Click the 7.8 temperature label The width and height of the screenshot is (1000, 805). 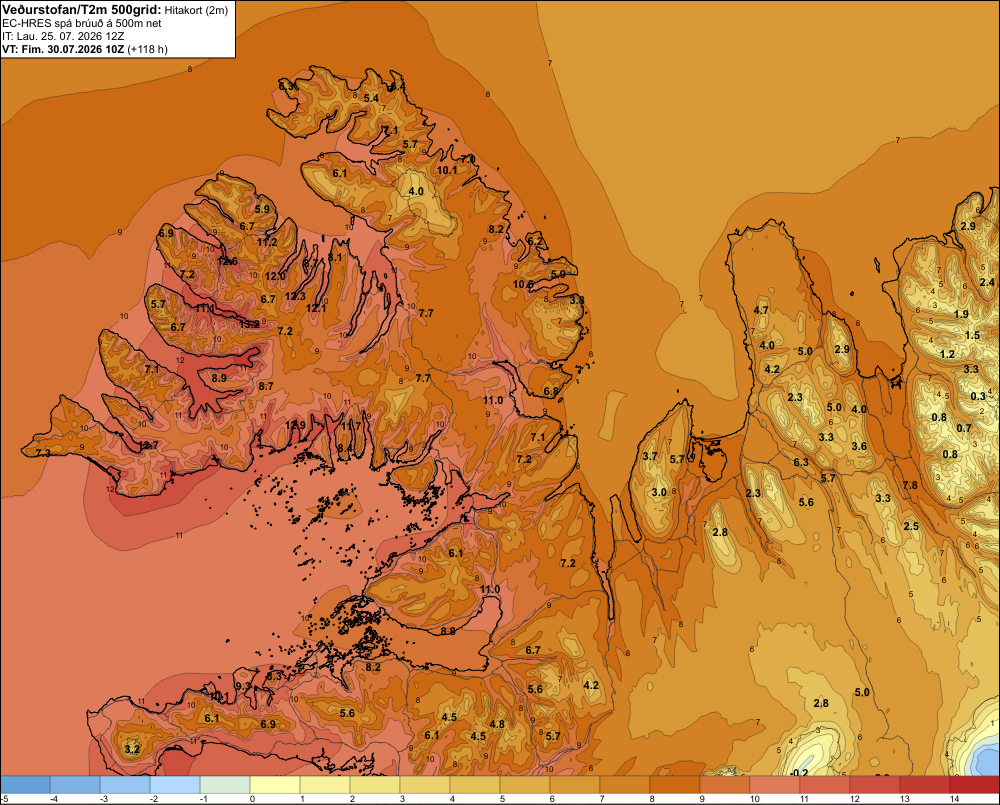910,485
